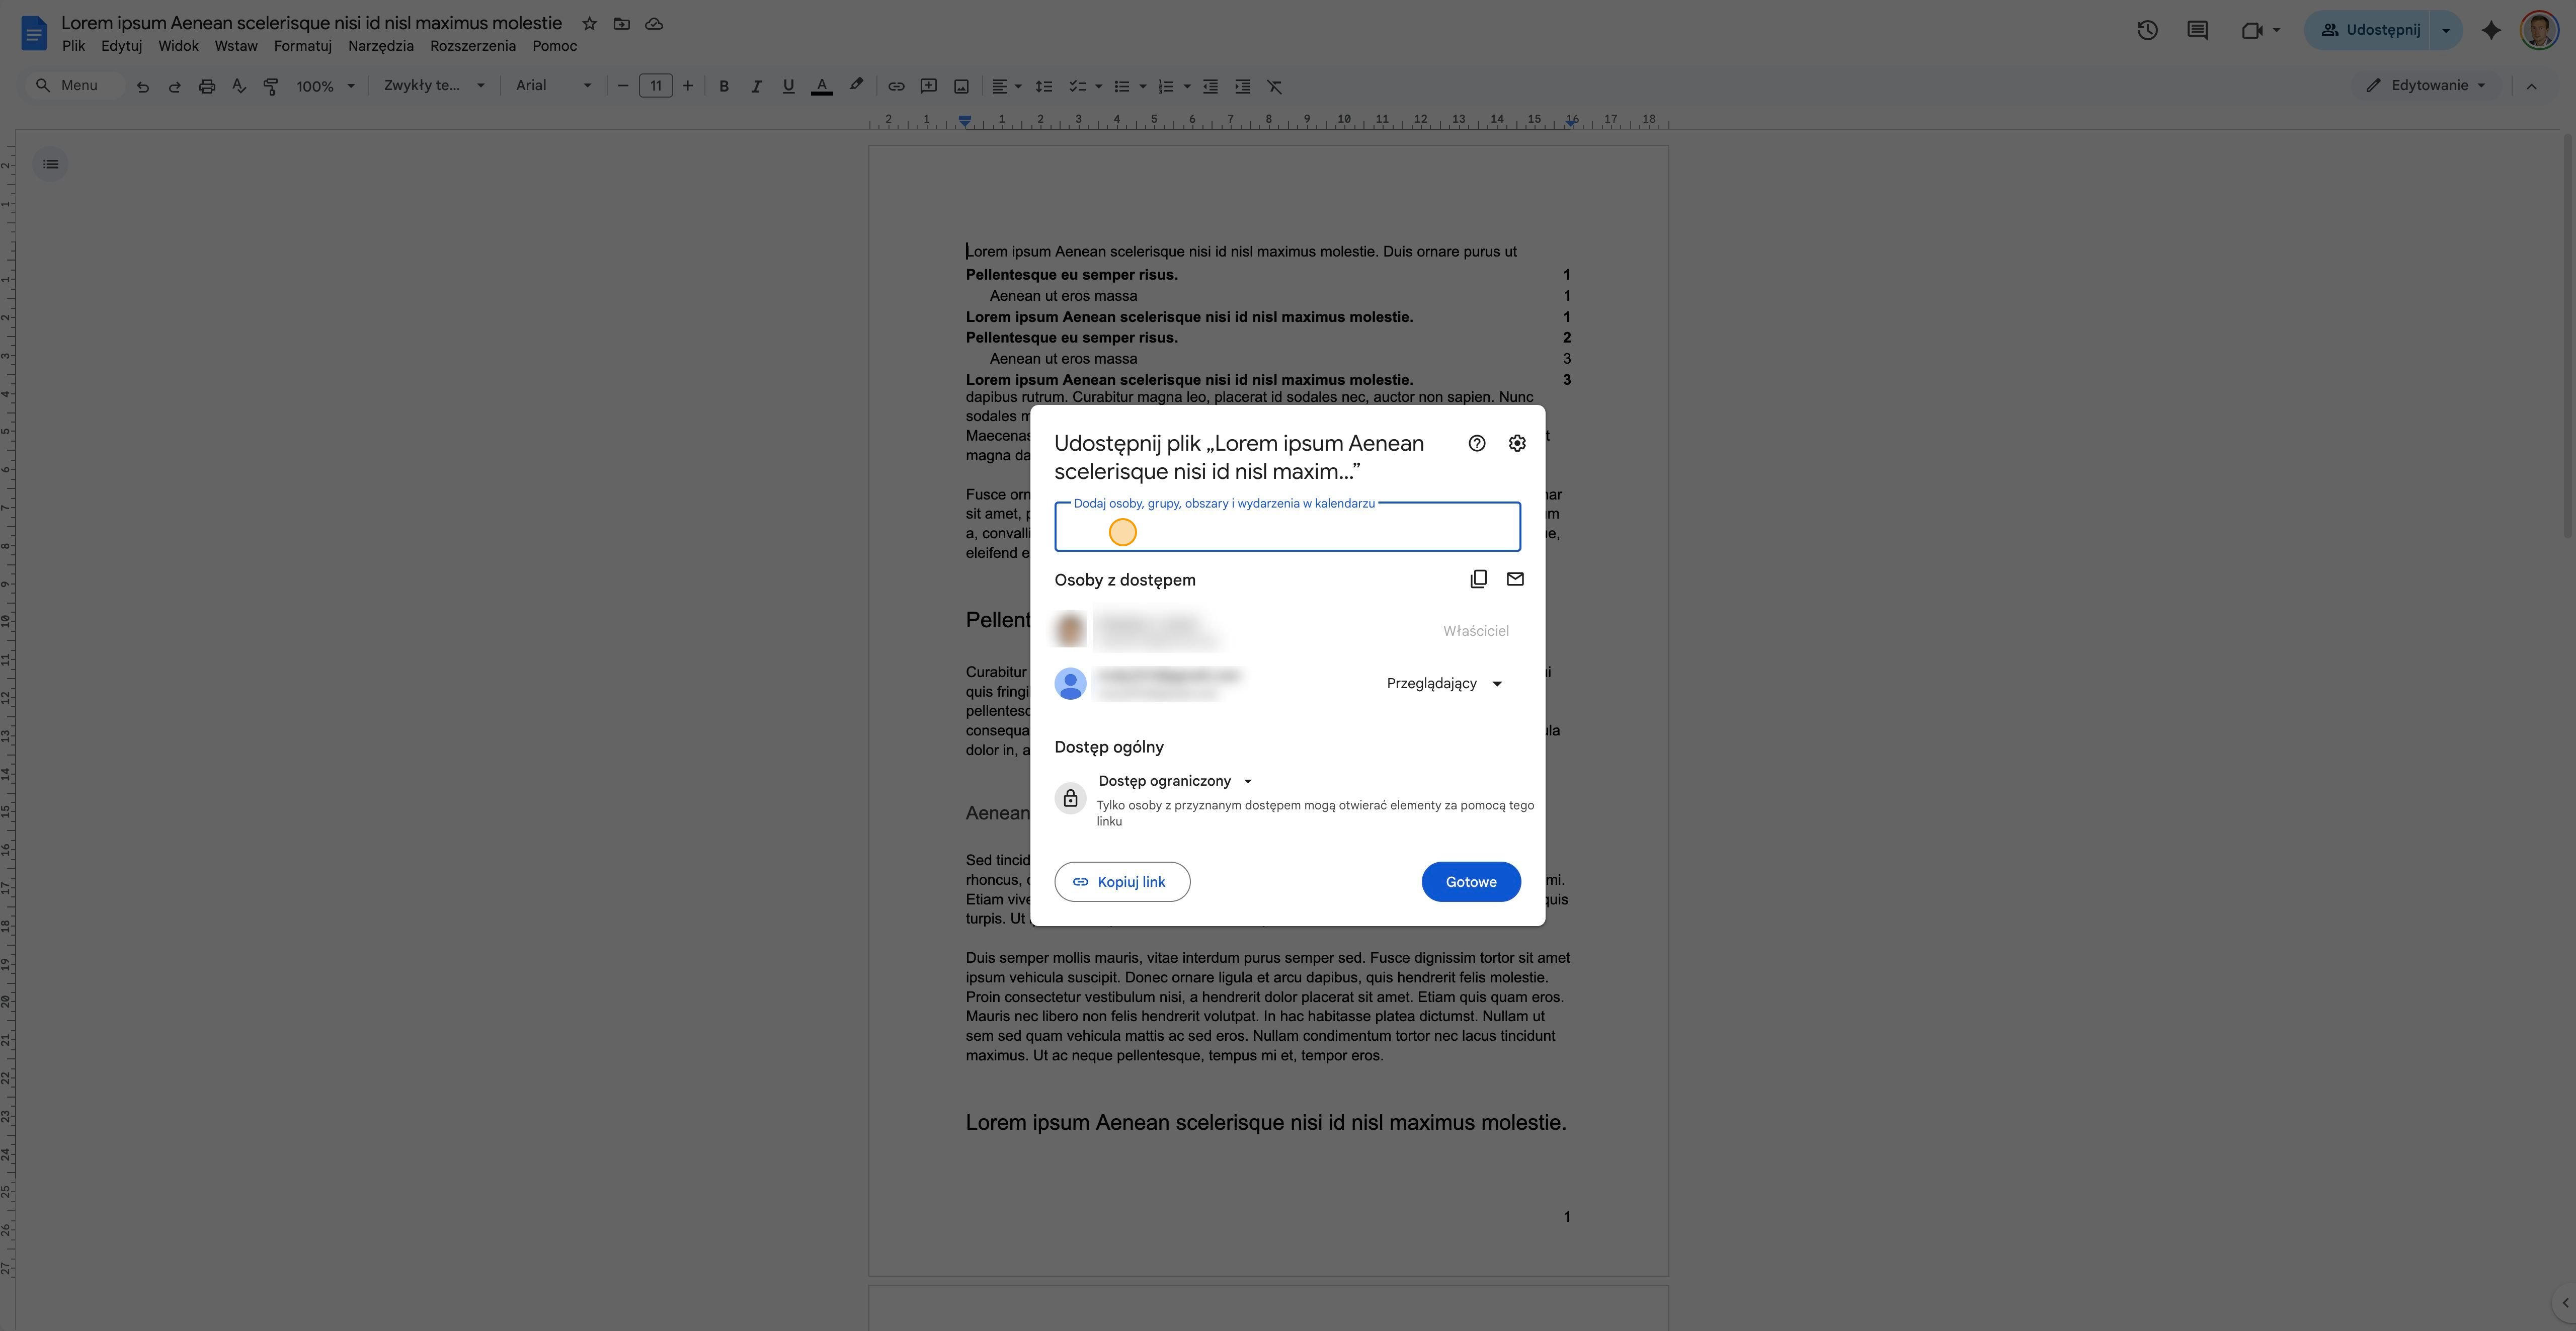
Task: Click the Menu search box in toolbar
Action: (75, 86)
